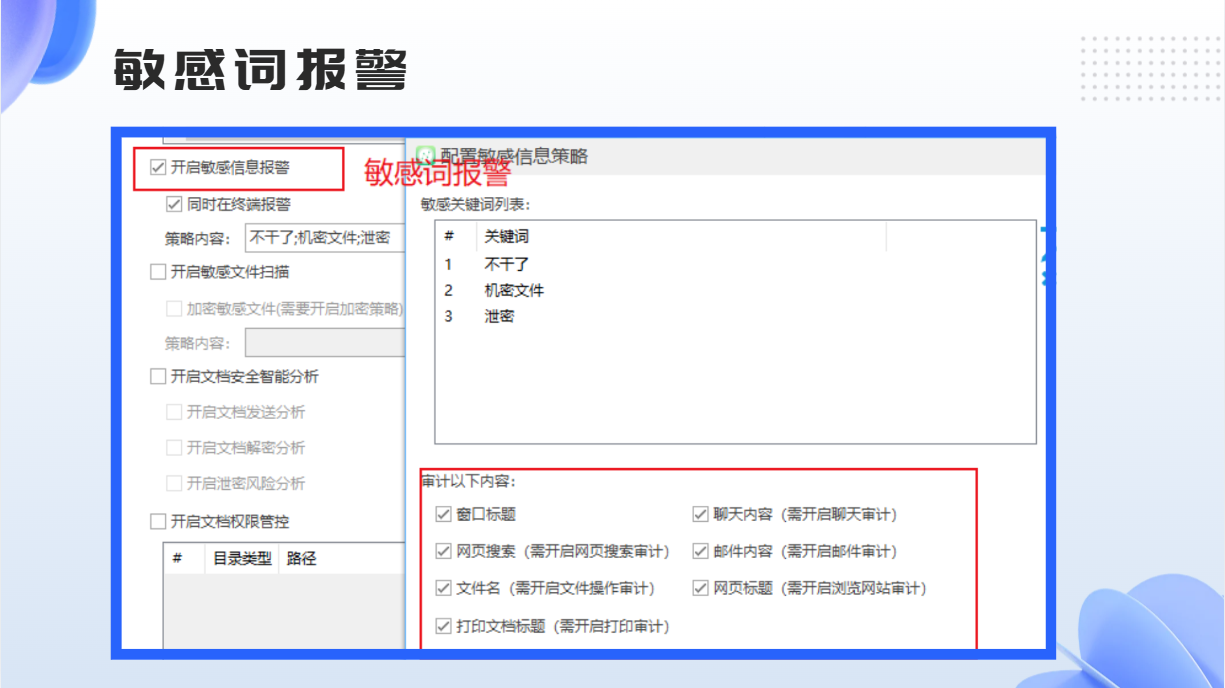Toggle 邮件内容 audit checkbox
The image size is (1225, 688).
[x=701, y=552]
